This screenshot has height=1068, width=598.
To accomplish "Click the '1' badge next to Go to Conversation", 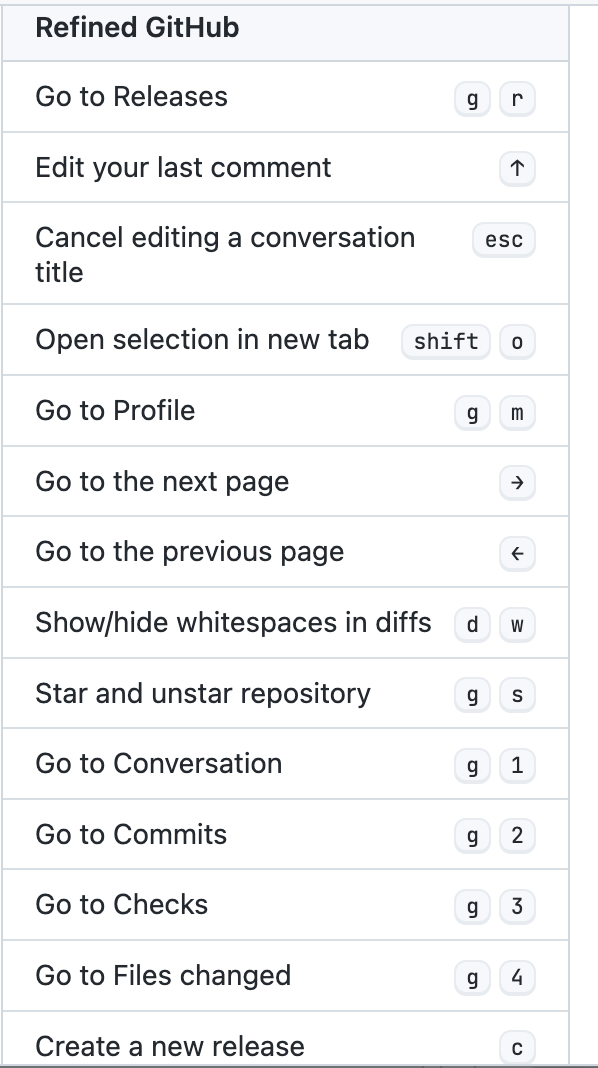I will coord(516,764).
